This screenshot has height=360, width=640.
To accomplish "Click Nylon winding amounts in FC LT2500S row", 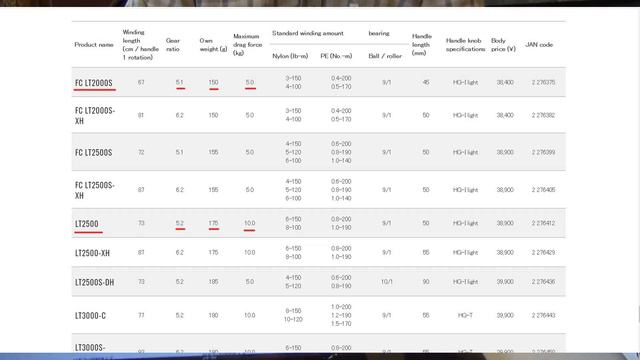I will (x=293, y=152).
